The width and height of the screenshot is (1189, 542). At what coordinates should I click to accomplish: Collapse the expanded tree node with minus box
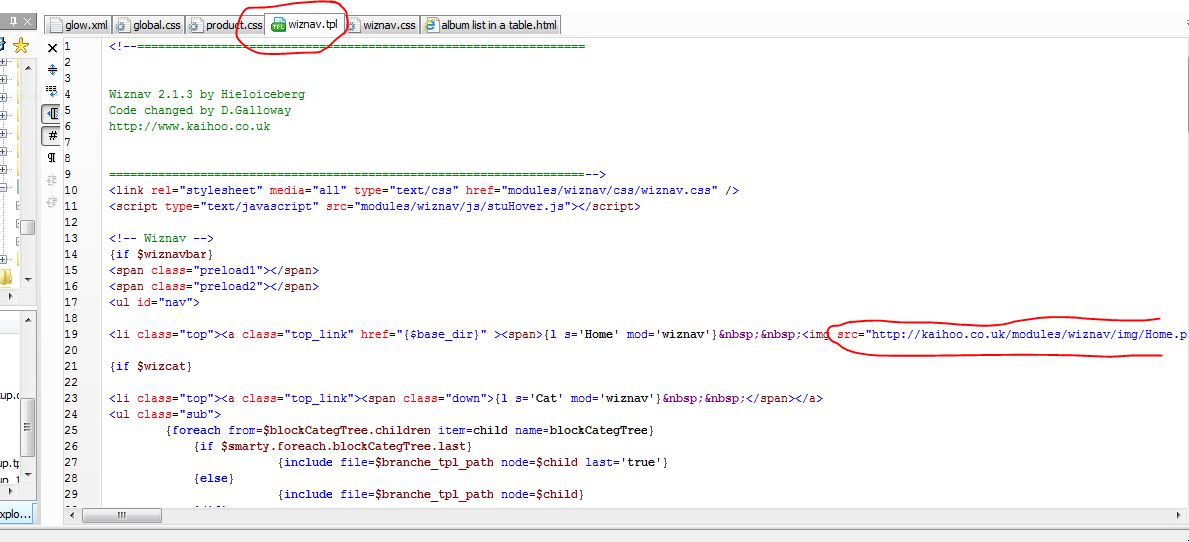(3, 187)
